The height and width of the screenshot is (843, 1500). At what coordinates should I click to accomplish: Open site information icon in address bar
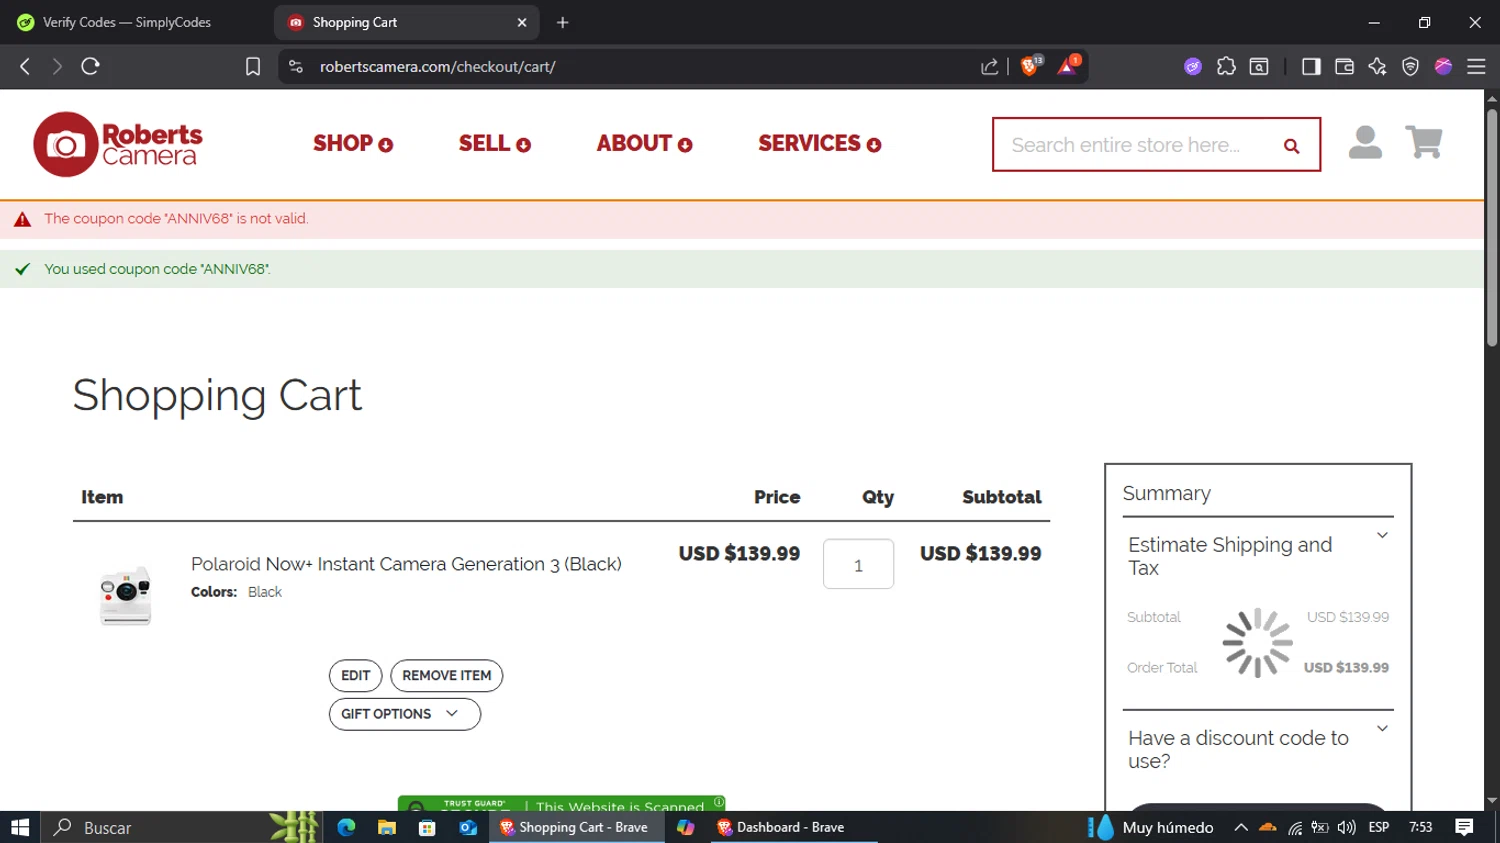click(295, 66)
